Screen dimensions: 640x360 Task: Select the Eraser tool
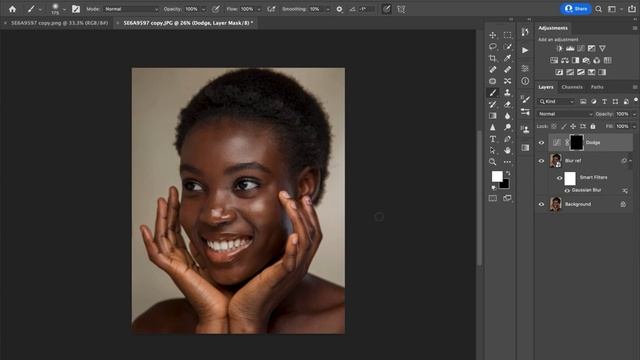[x=507, y=104]
